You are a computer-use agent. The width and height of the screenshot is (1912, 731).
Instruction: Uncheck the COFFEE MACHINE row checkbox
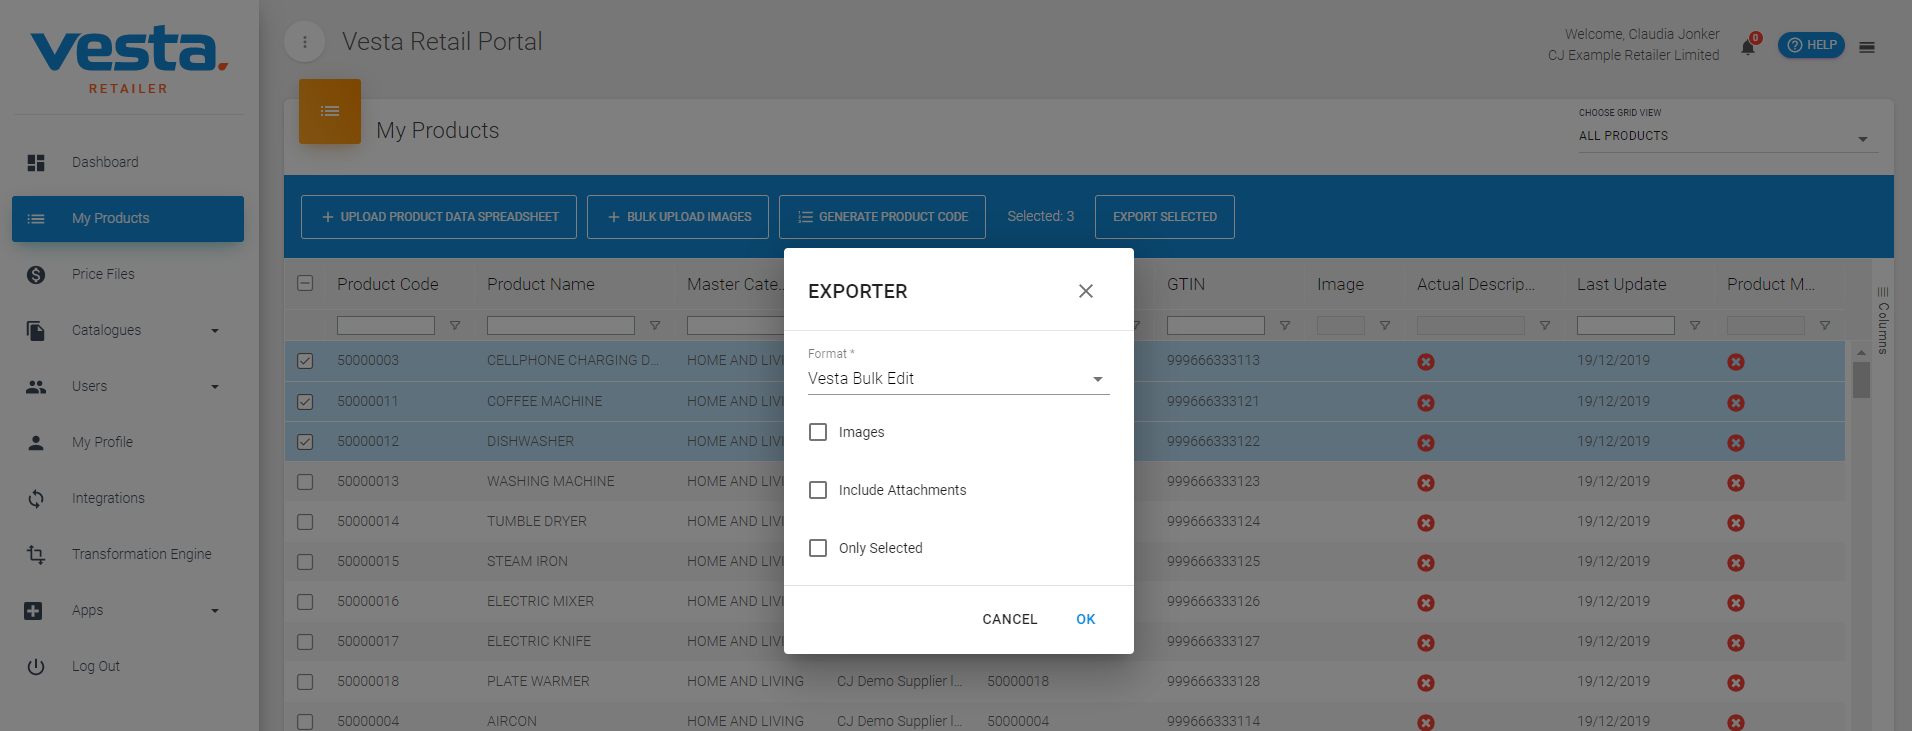[305, 402]
